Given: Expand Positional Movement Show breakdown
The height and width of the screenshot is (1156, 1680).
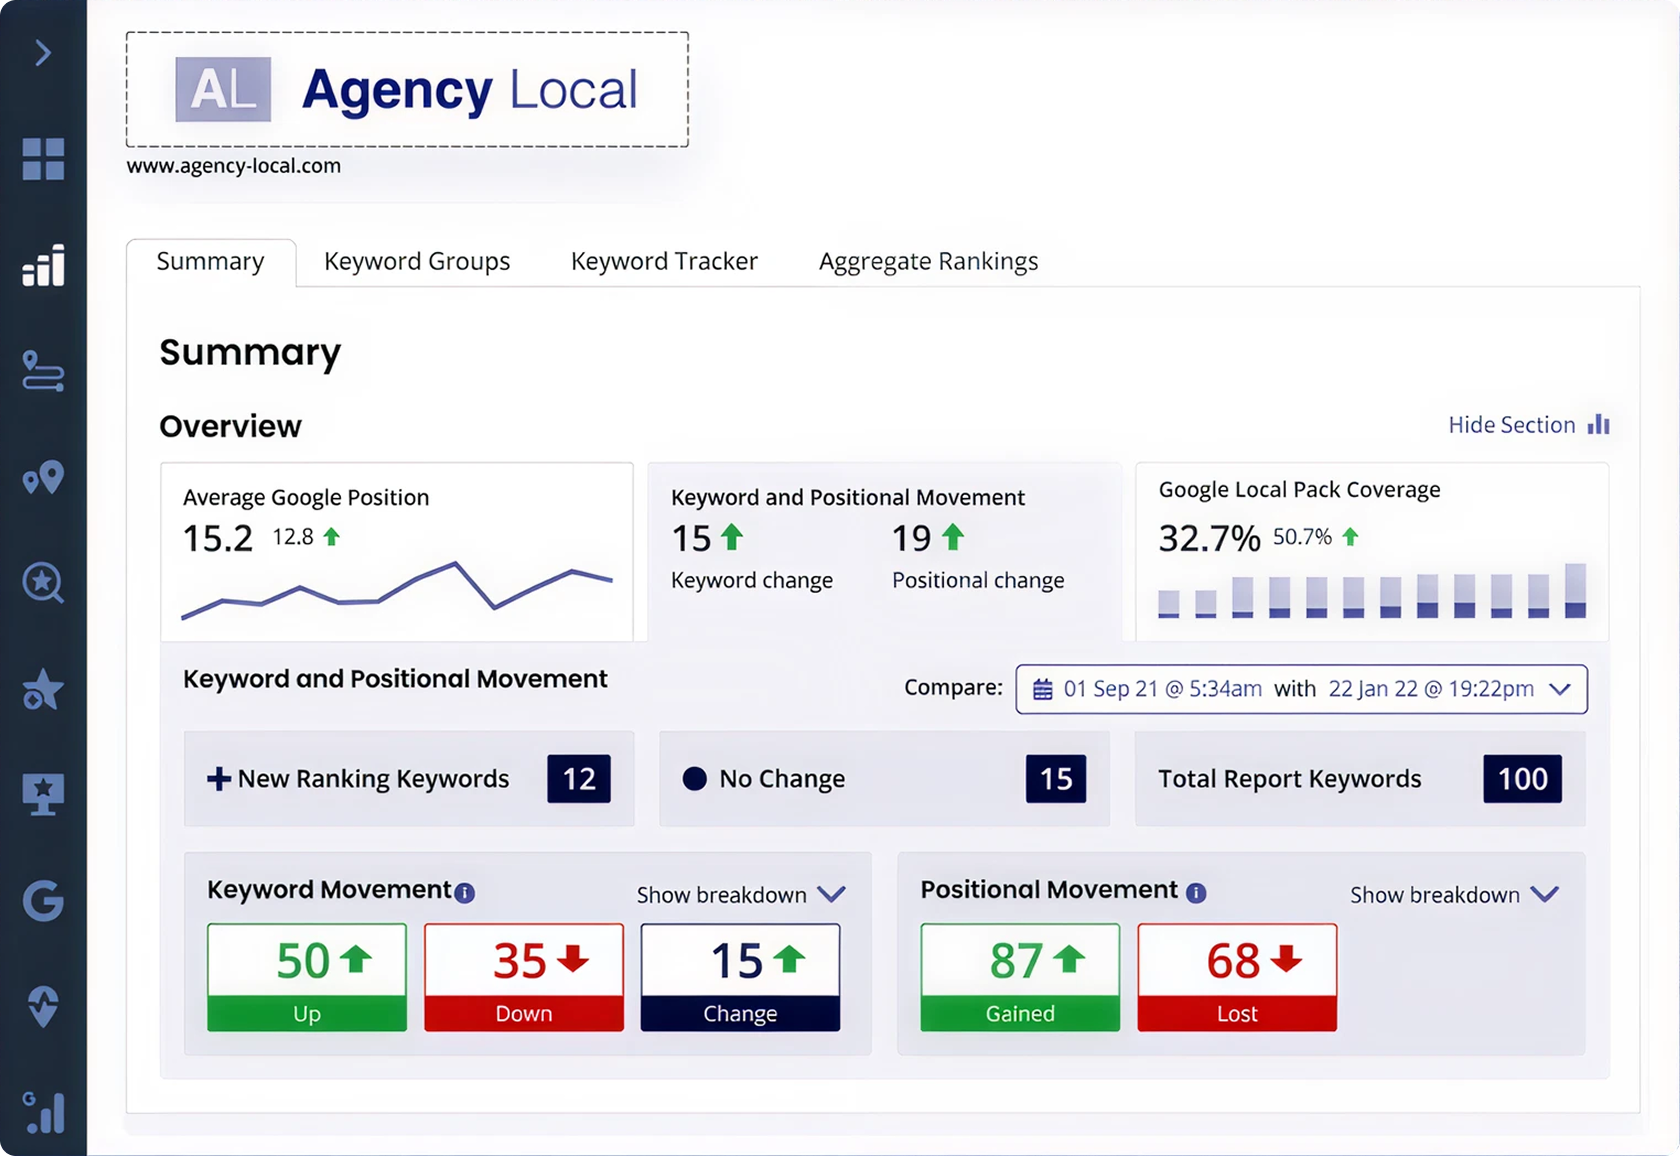Looking at the screenshot, I should click(1455, 895).
